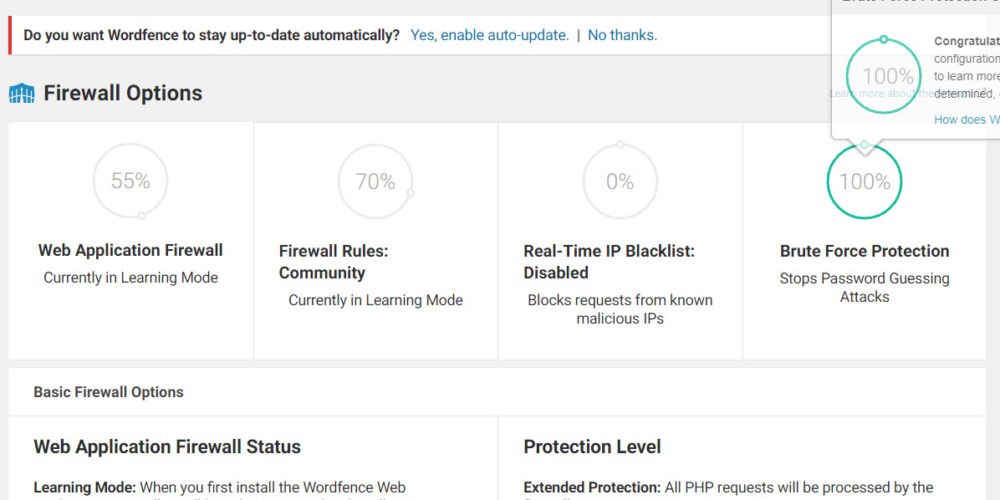Select the Brute Force Protection tile title
Viewport: 1000px width, 500px height.
point(865,251)
